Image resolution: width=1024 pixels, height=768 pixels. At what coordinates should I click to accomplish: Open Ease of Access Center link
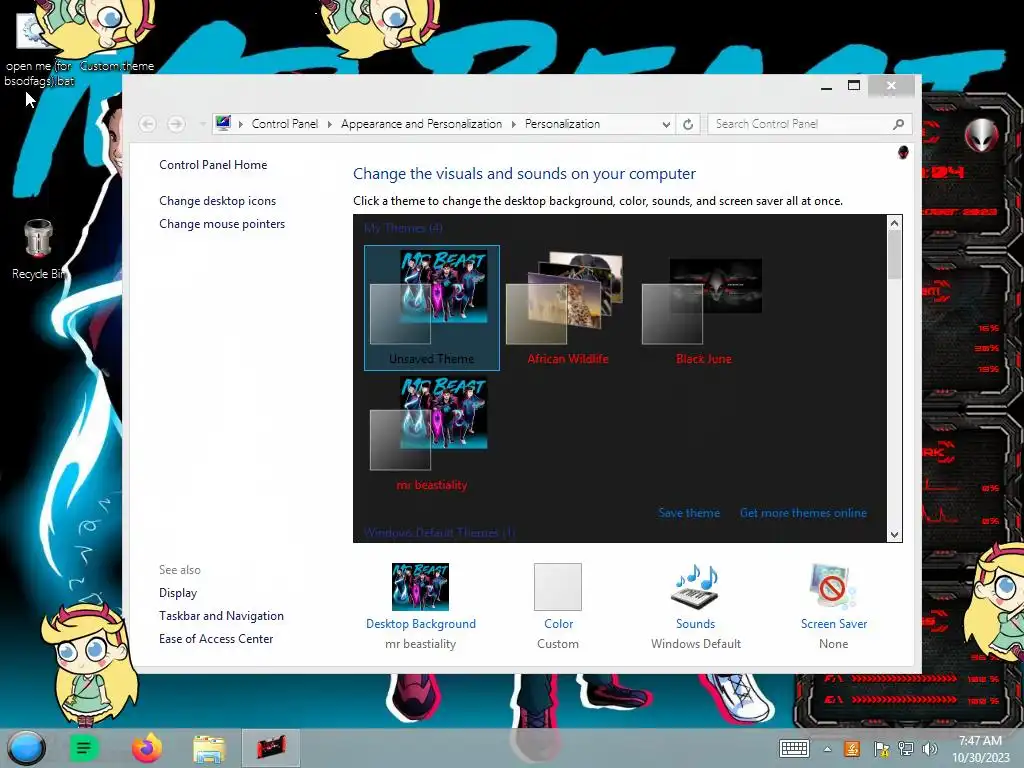pyautogui.click(x=216, y=638)
